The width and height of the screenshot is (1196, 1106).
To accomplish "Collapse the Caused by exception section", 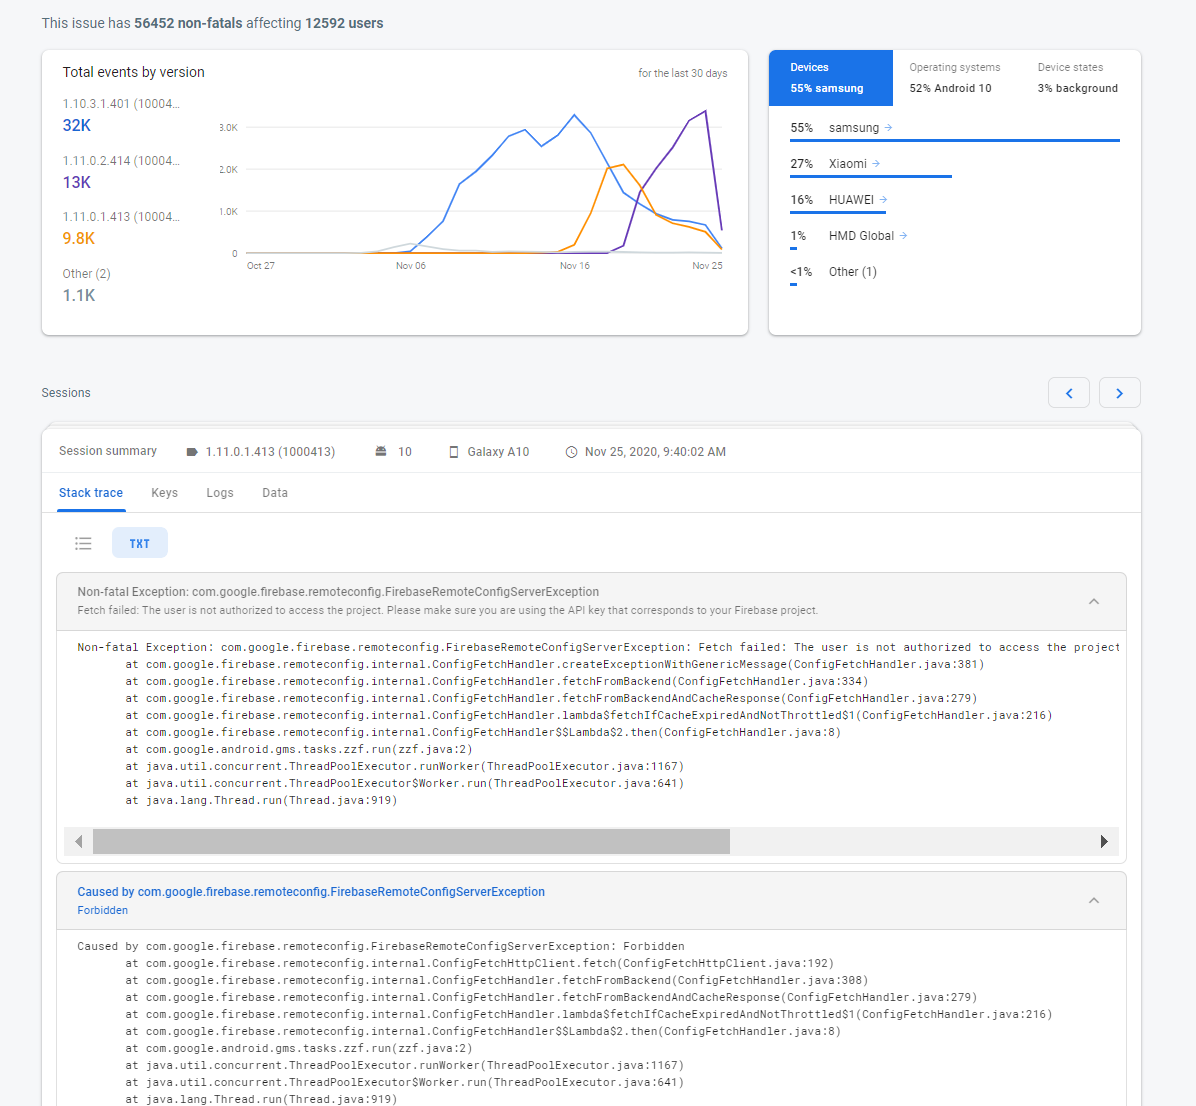I will click(1093, 900).
